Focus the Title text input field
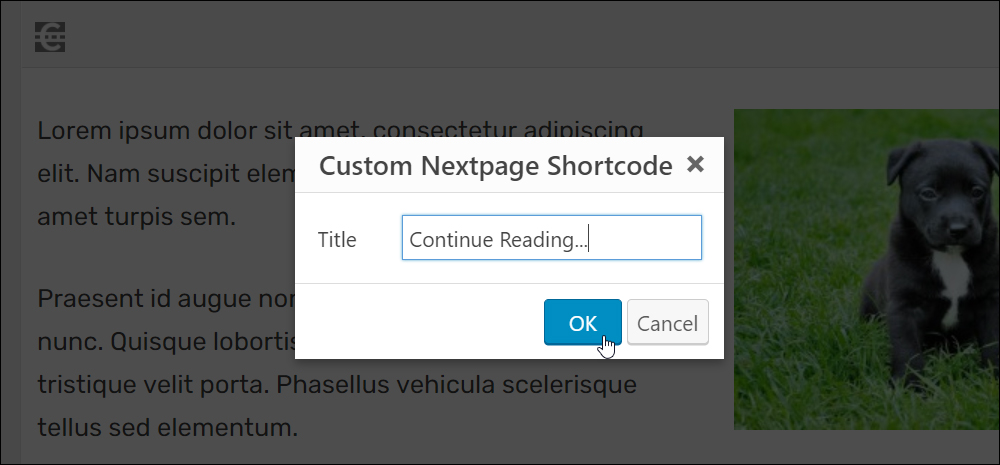This screenshot has height=465, width=1000. (552, 238)
